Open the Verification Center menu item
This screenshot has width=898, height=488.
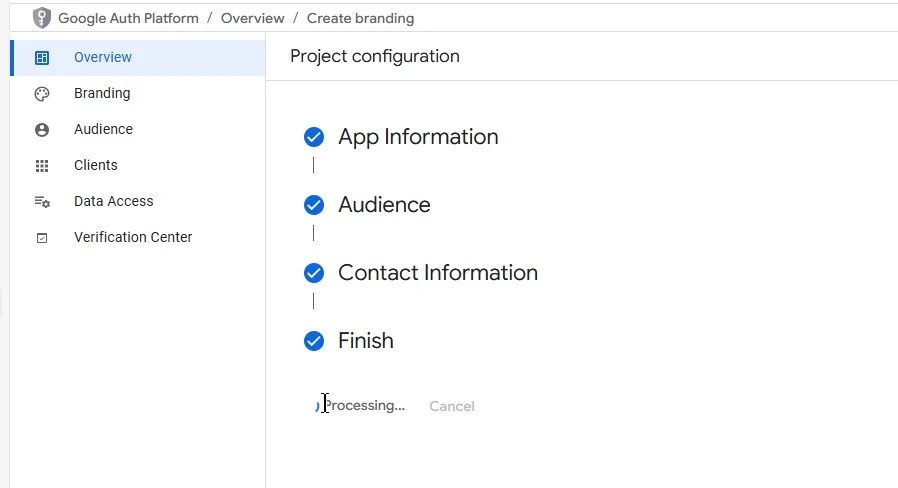pyautogui.click(x=133, y=237)
